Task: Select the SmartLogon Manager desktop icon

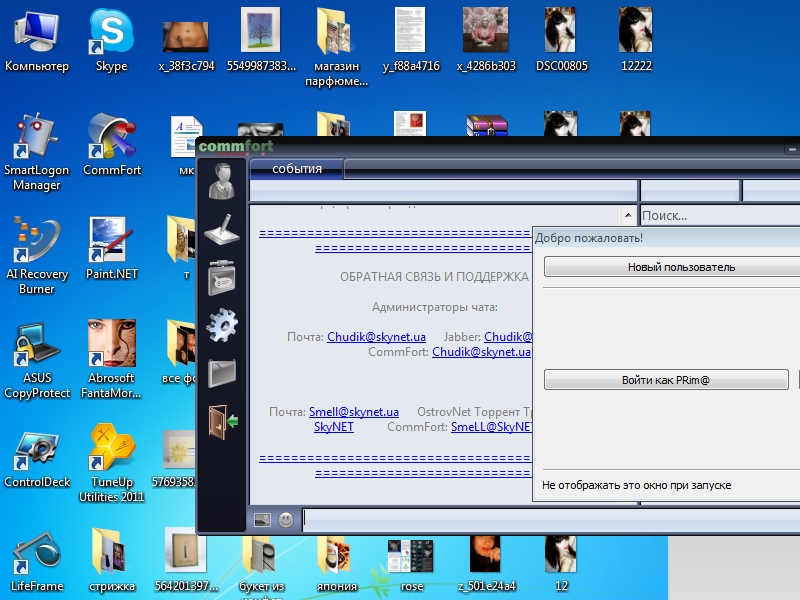Action: click(x=37, y=152)
